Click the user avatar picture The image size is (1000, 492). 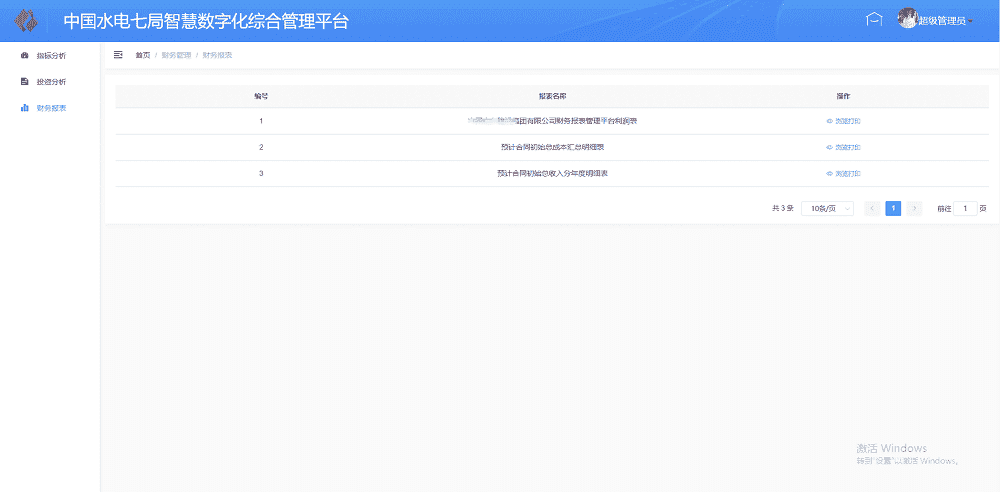pos(907,19)
